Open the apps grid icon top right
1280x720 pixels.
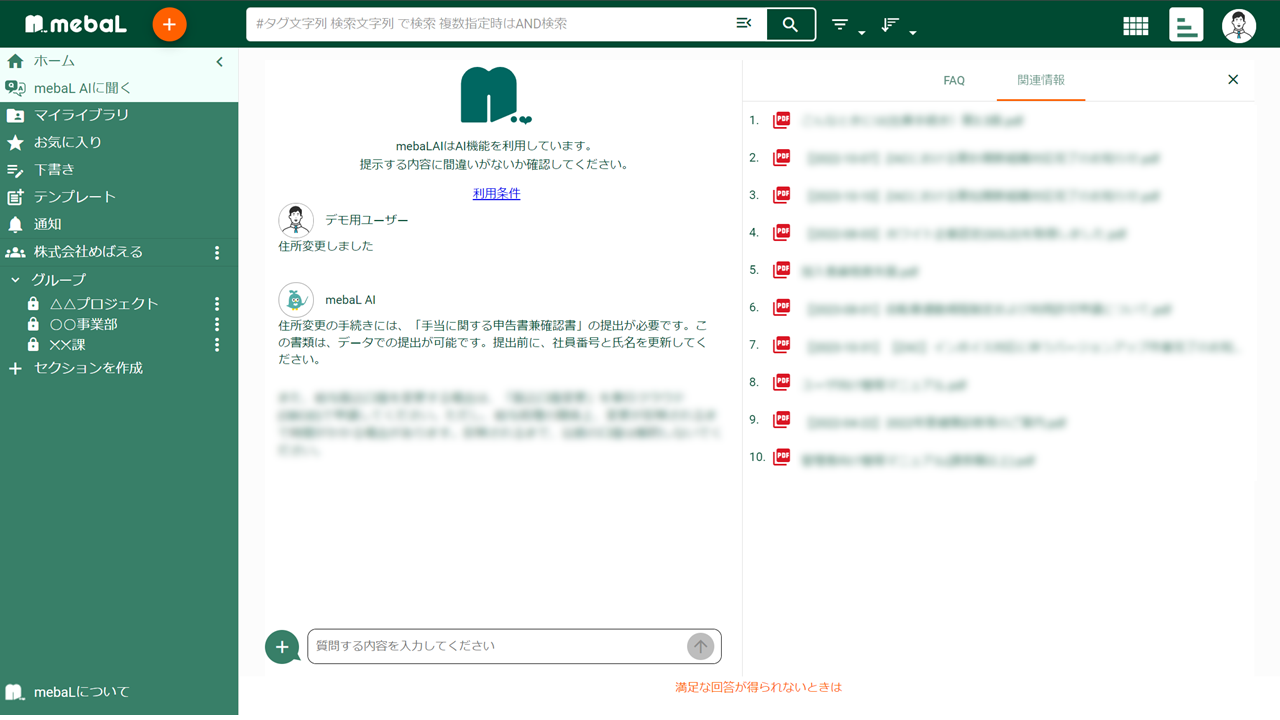(1135, 24)
